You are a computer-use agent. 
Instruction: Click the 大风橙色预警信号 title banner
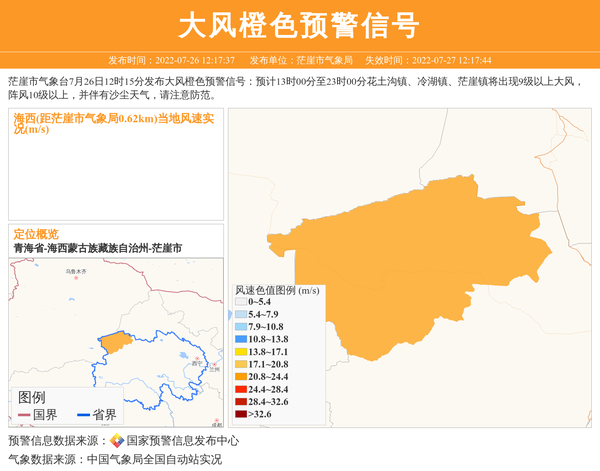(299, 25)
